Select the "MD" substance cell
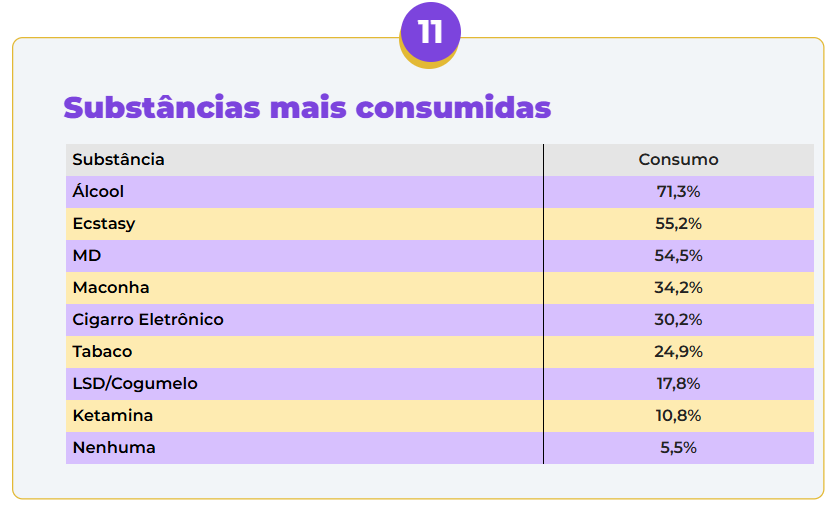The width and height of the screenshot is (835, 508). click(87, 256)
